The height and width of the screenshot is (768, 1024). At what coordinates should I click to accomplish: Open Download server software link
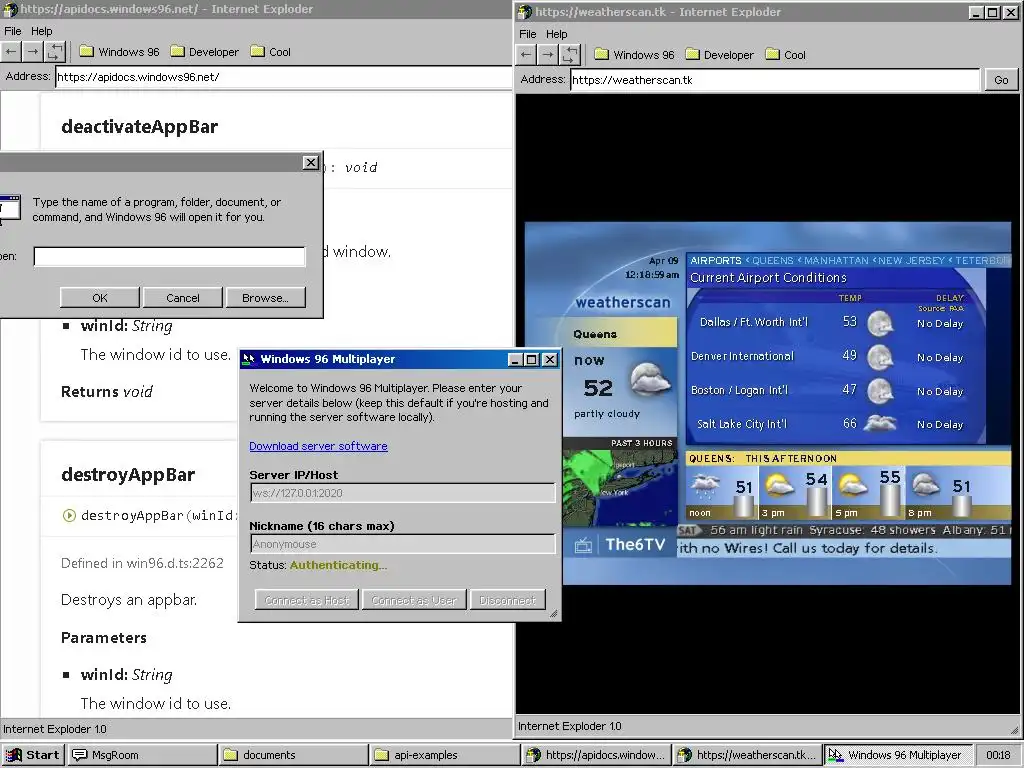318,446
